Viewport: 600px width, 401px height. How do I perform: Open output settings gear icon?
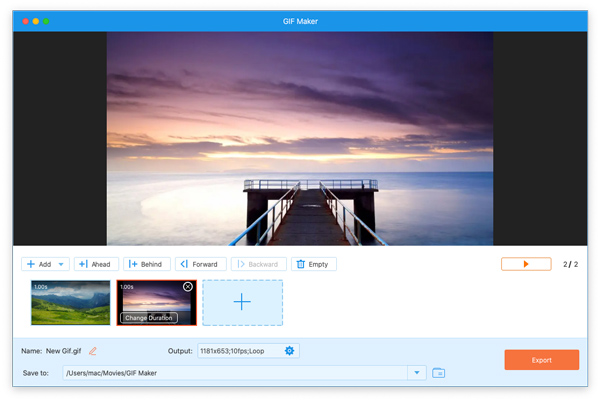[290, 351]
